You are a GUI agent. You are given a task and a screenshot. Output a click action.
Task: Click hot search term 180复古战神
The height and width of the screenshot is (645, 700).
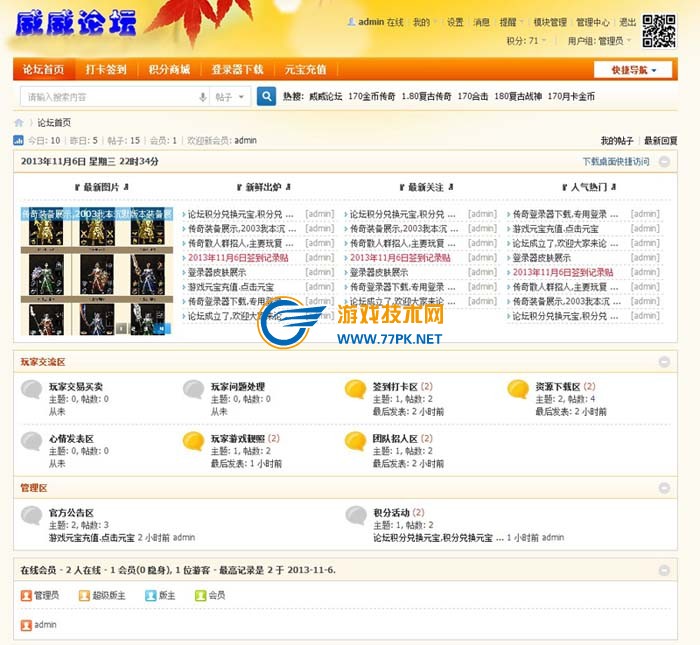point(518,96)
